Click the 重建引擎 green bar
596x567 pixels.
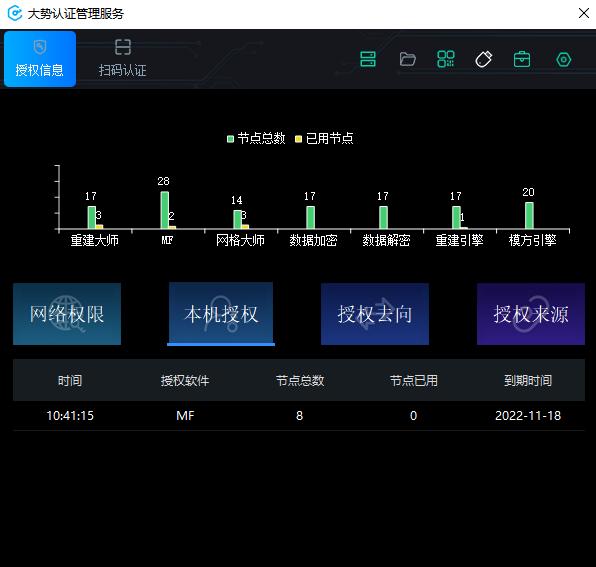(x=457, y=217)
